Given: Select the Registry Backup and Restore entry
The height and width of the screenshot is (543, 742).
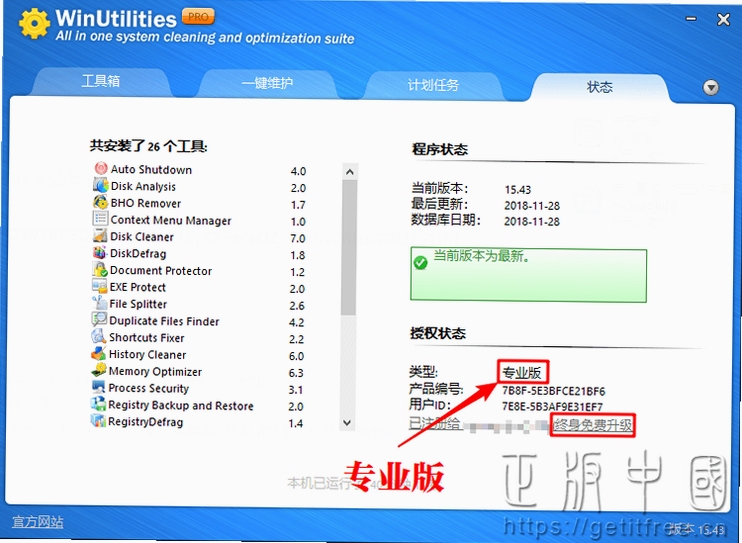Looking at the screenshot, I should 197,406.
